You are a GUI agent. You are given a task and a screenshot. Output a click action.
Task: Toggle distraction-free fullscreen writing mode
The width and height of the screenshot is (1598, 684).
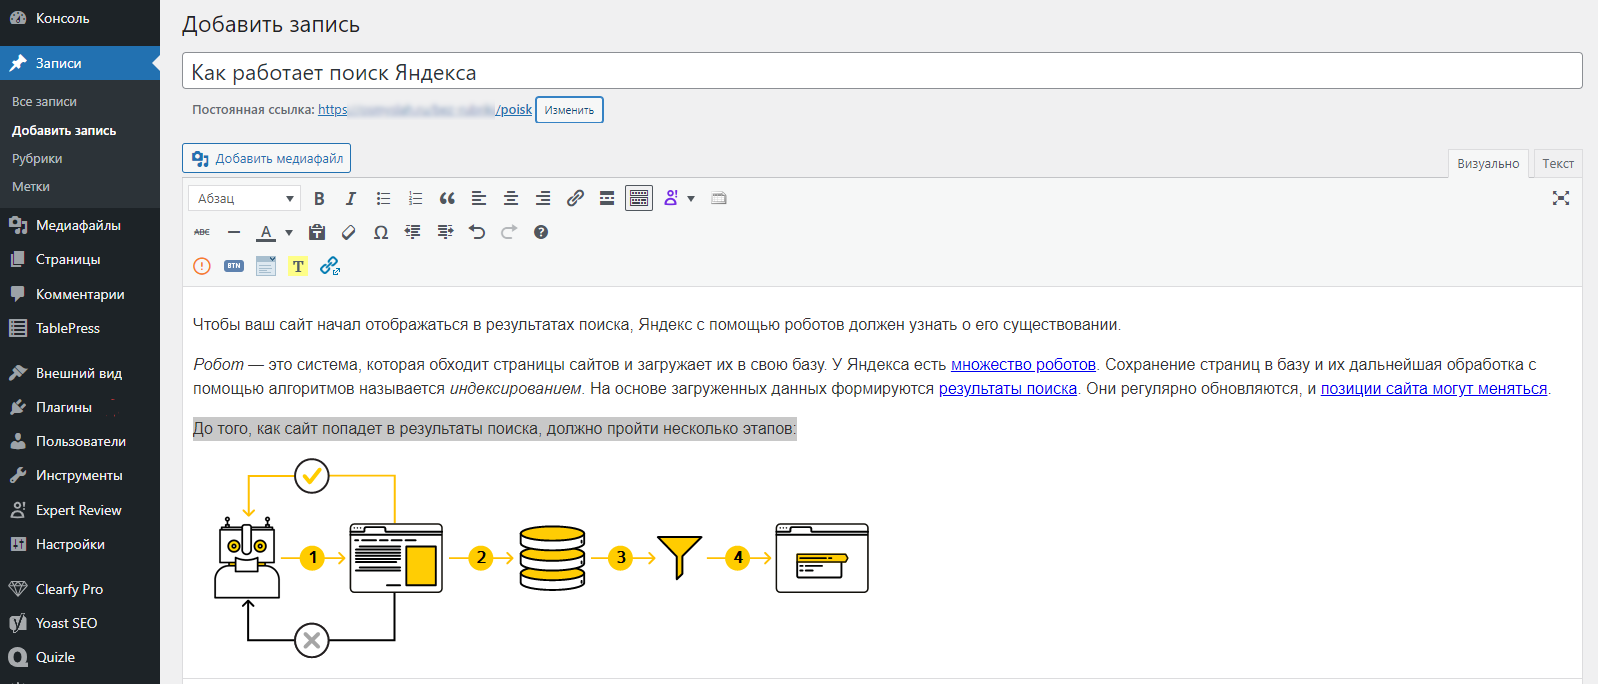click(1561, 198)
